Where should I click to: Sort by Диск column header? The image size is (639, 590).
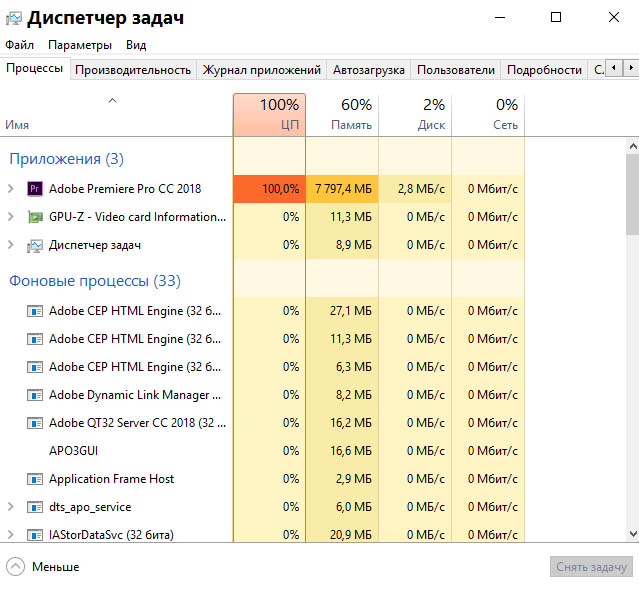[x=415, y=115]
